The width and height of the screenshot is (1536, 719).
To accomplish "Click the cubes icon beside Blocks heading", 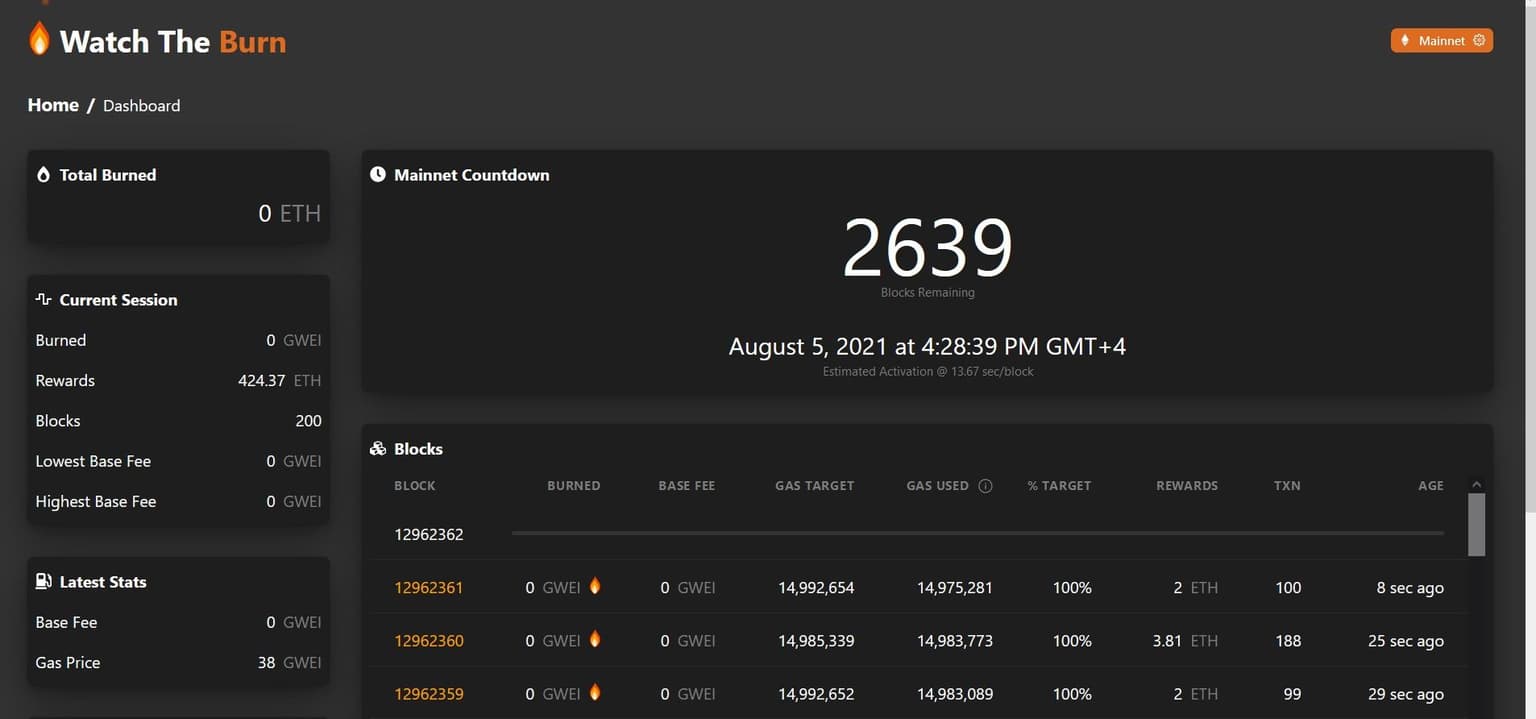I will [378, 449].
